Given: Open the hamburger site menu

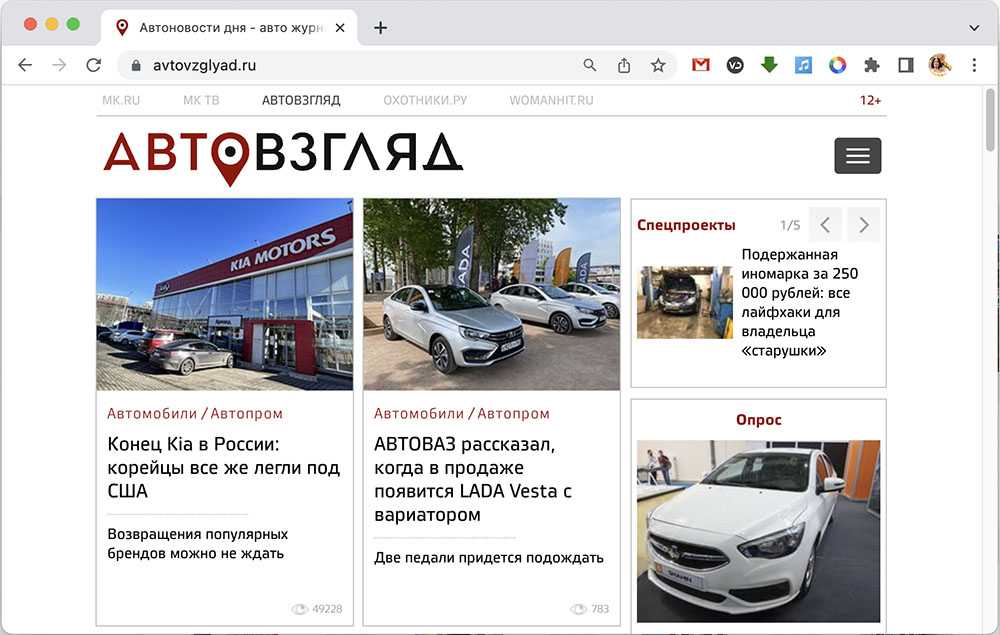Looking at the screenshot, I should (x=857, y=156).
